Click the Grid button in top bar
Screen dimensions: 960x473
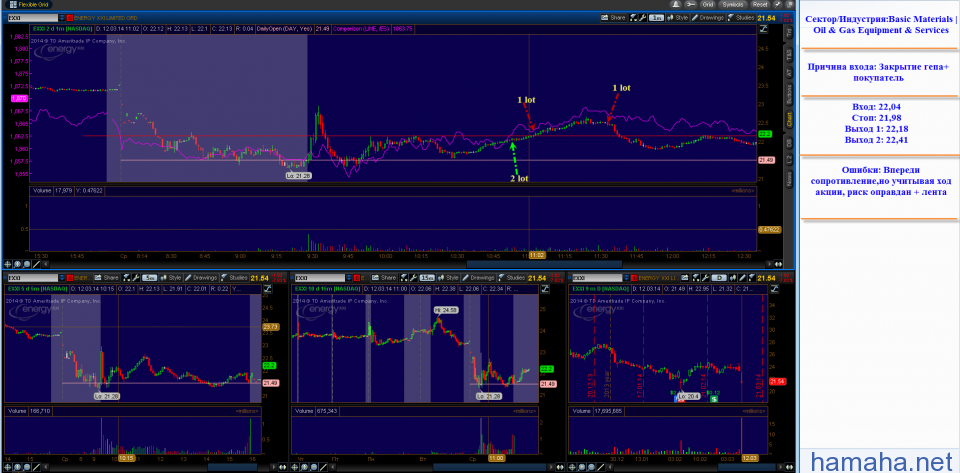click(x=708, y=5)
